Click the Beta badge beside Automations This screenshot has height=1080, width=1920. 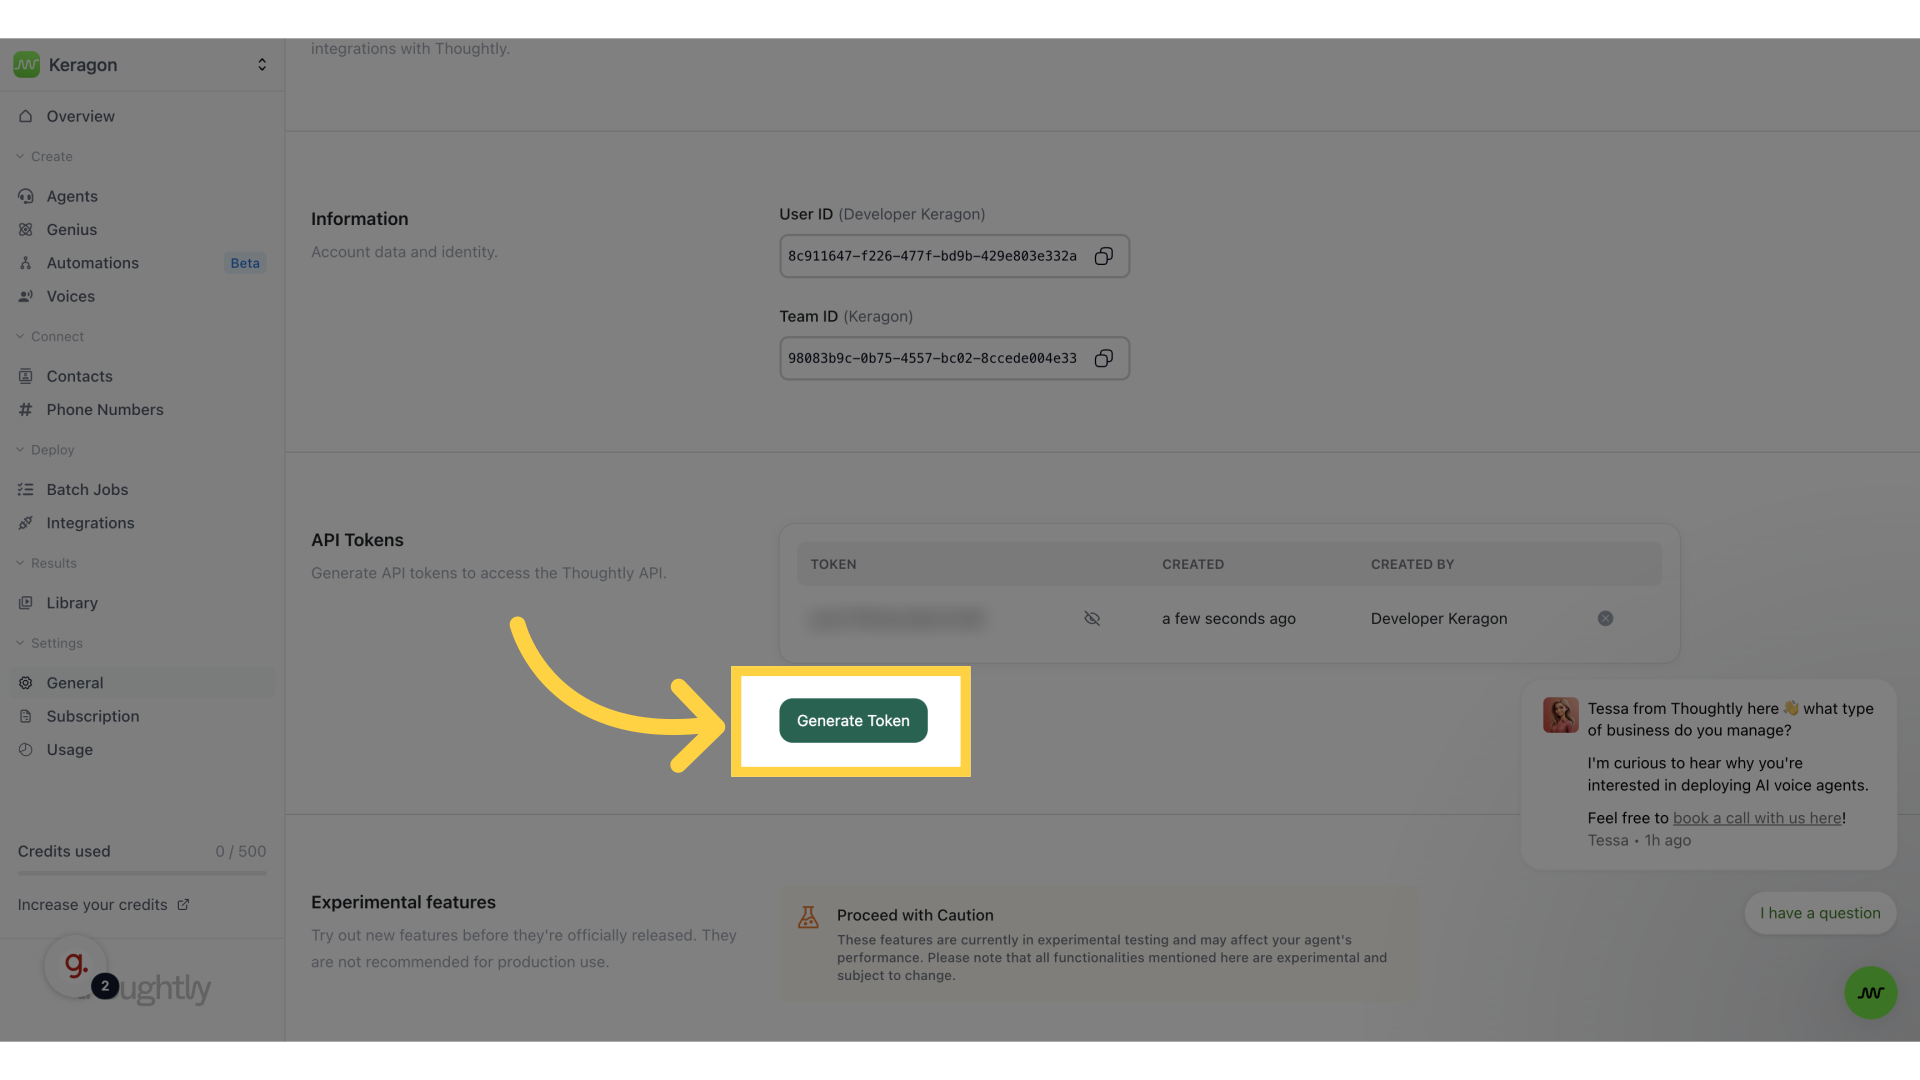coord(245,263)
